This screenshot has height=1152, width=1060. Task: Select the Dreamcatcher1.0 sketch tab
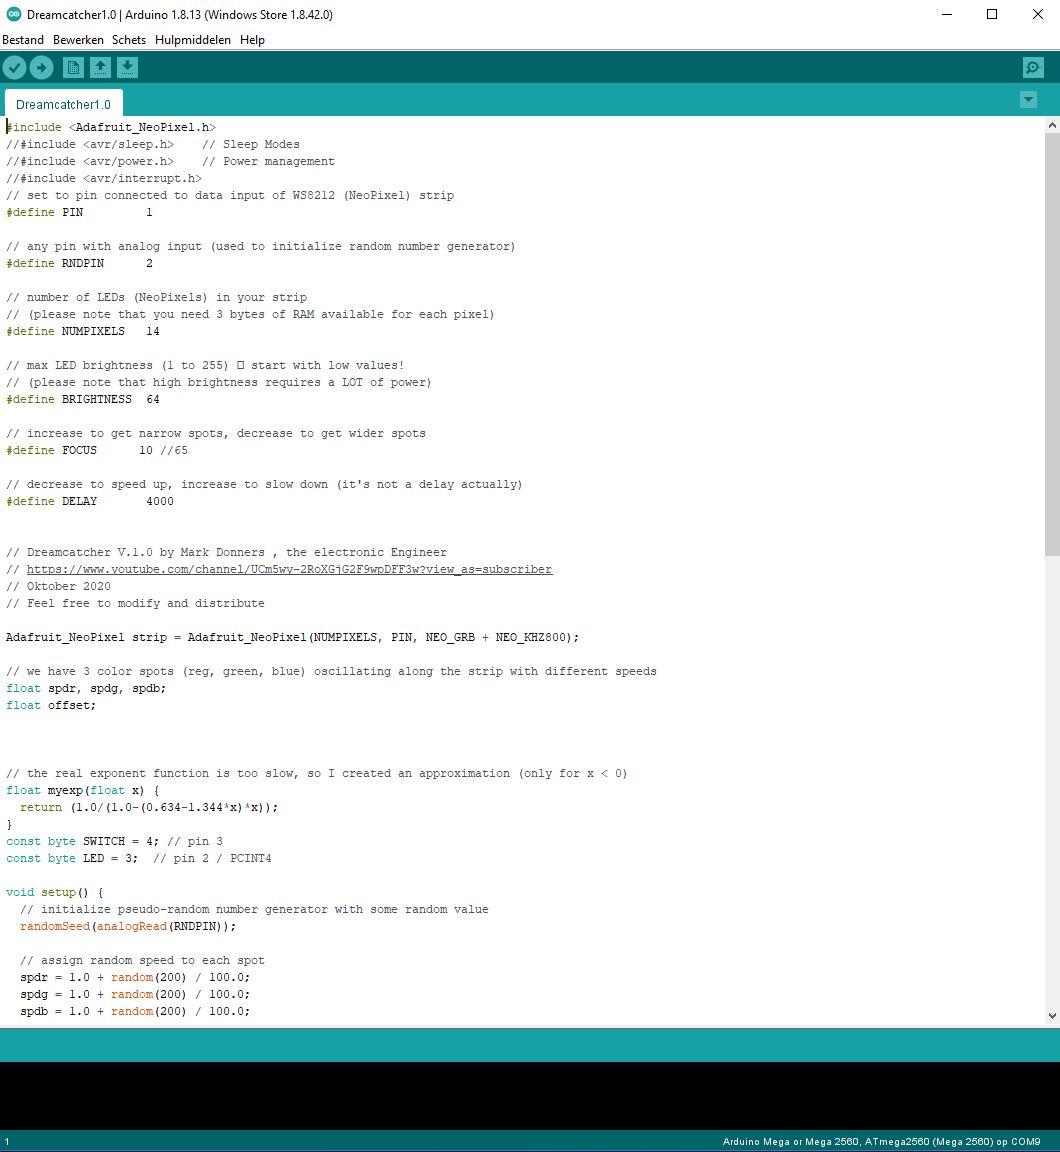coord(62,104)
